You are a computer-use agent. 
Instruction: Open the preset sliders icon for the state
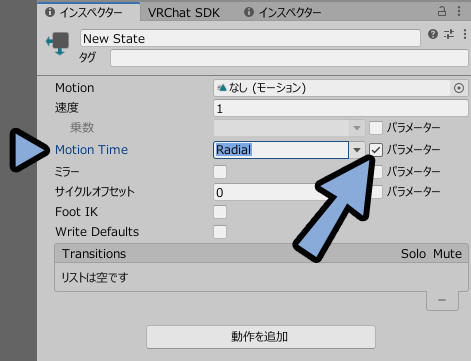(x=449, y=34)
